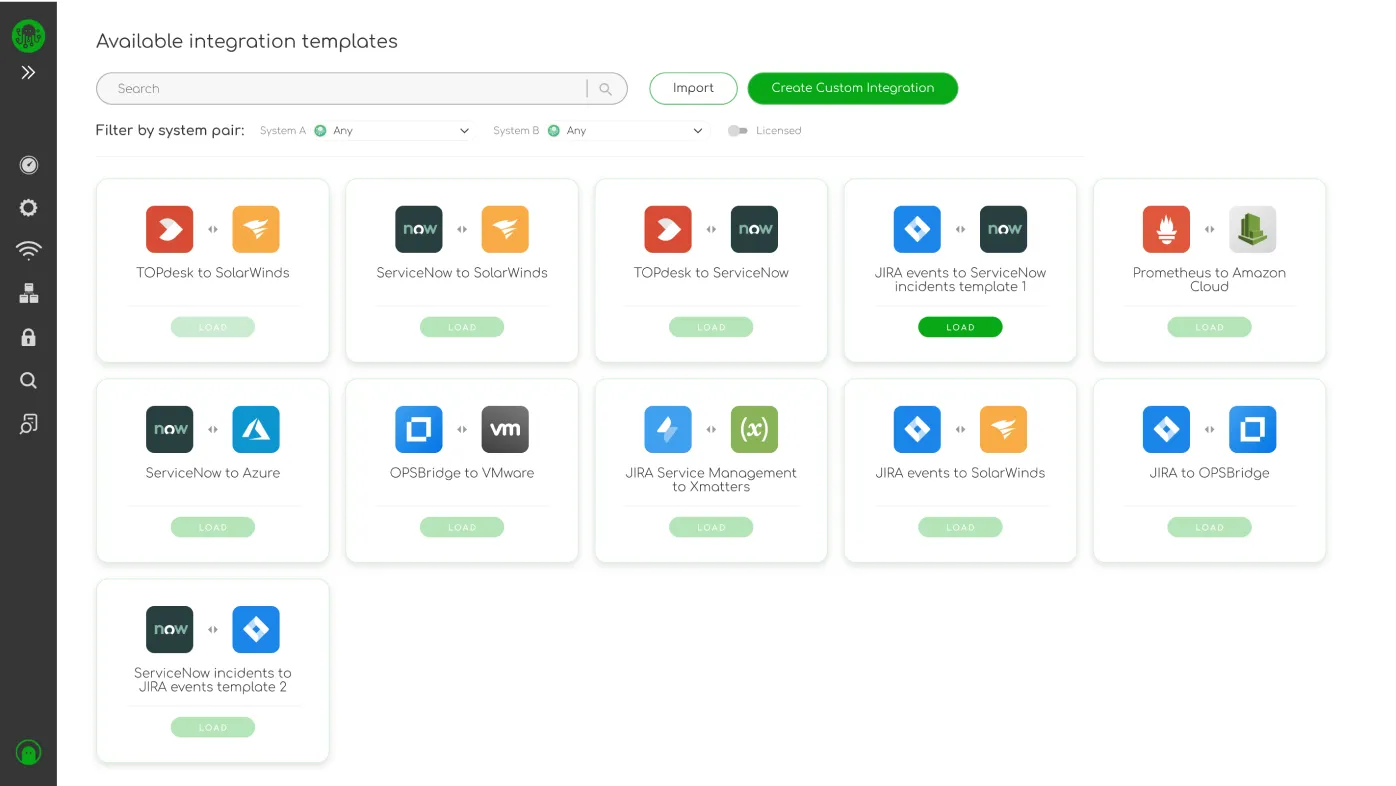Click the Xmatters (x) icon

[754, 429]
